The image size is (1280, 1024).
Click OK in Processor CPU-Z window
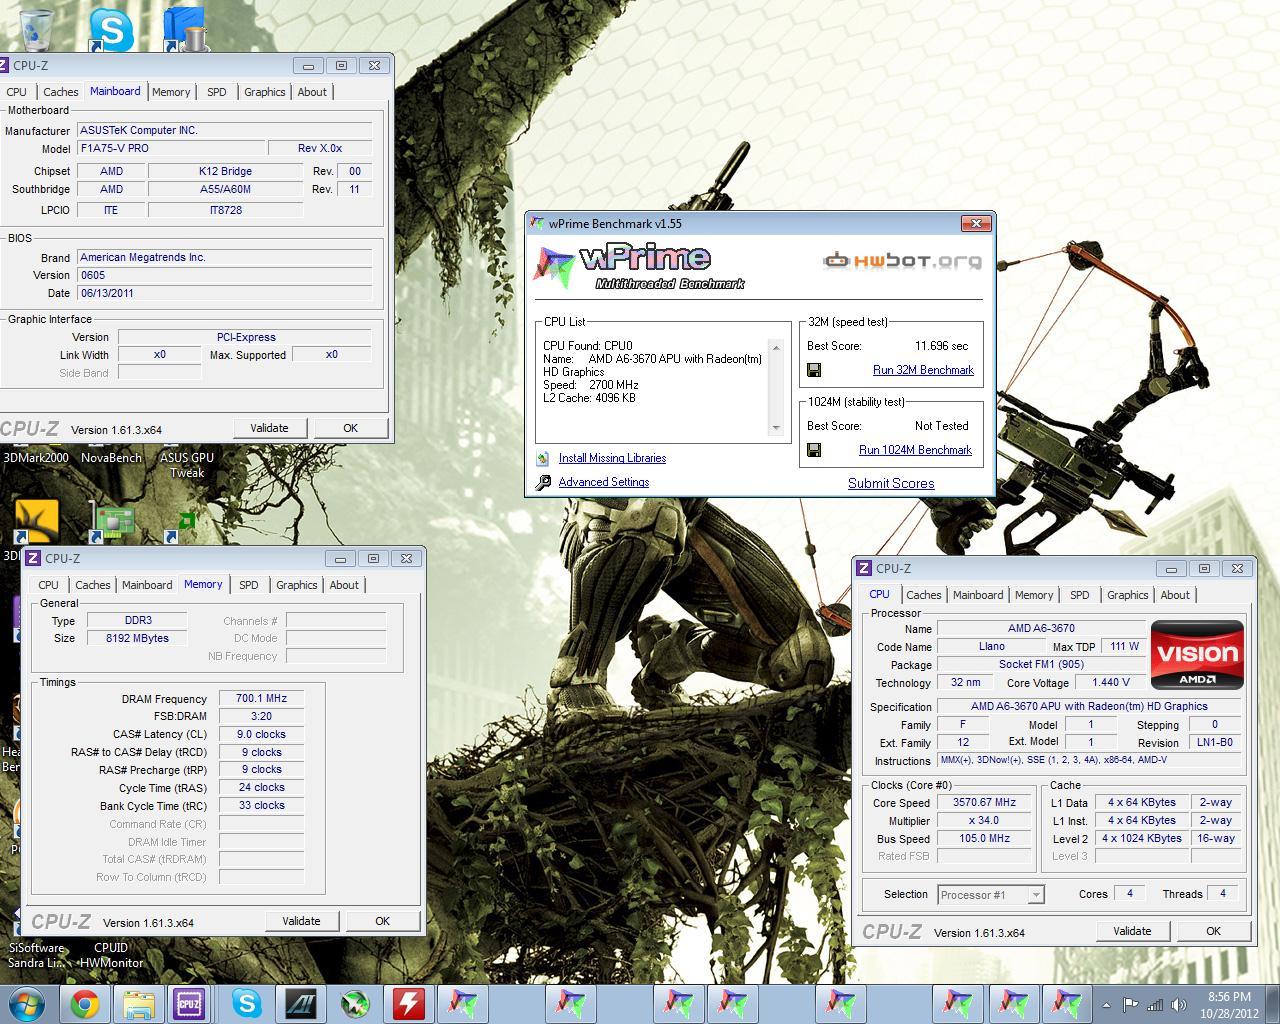click(1213, 931)
